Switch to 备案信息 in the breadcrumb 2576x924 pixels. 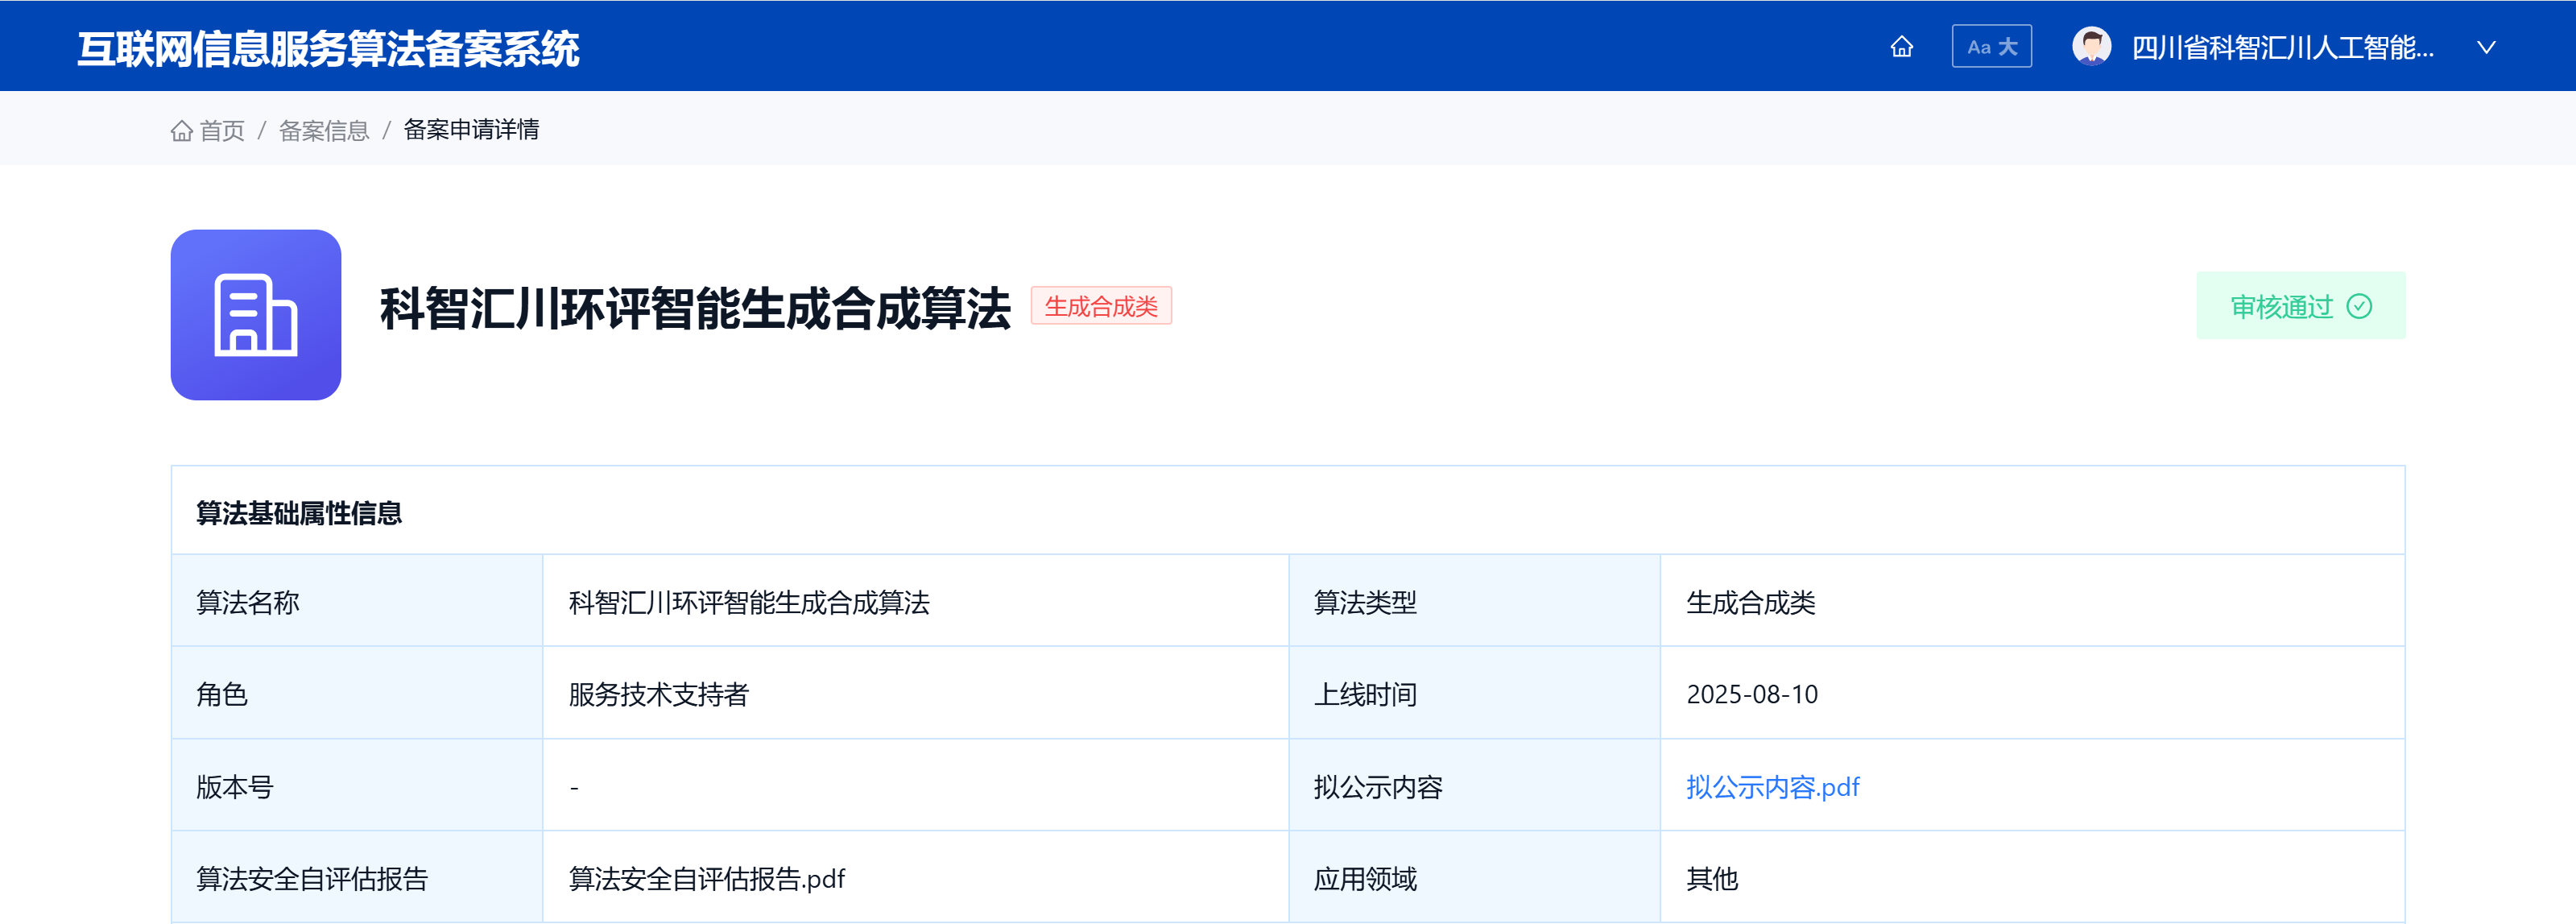[x=323, y=130]
